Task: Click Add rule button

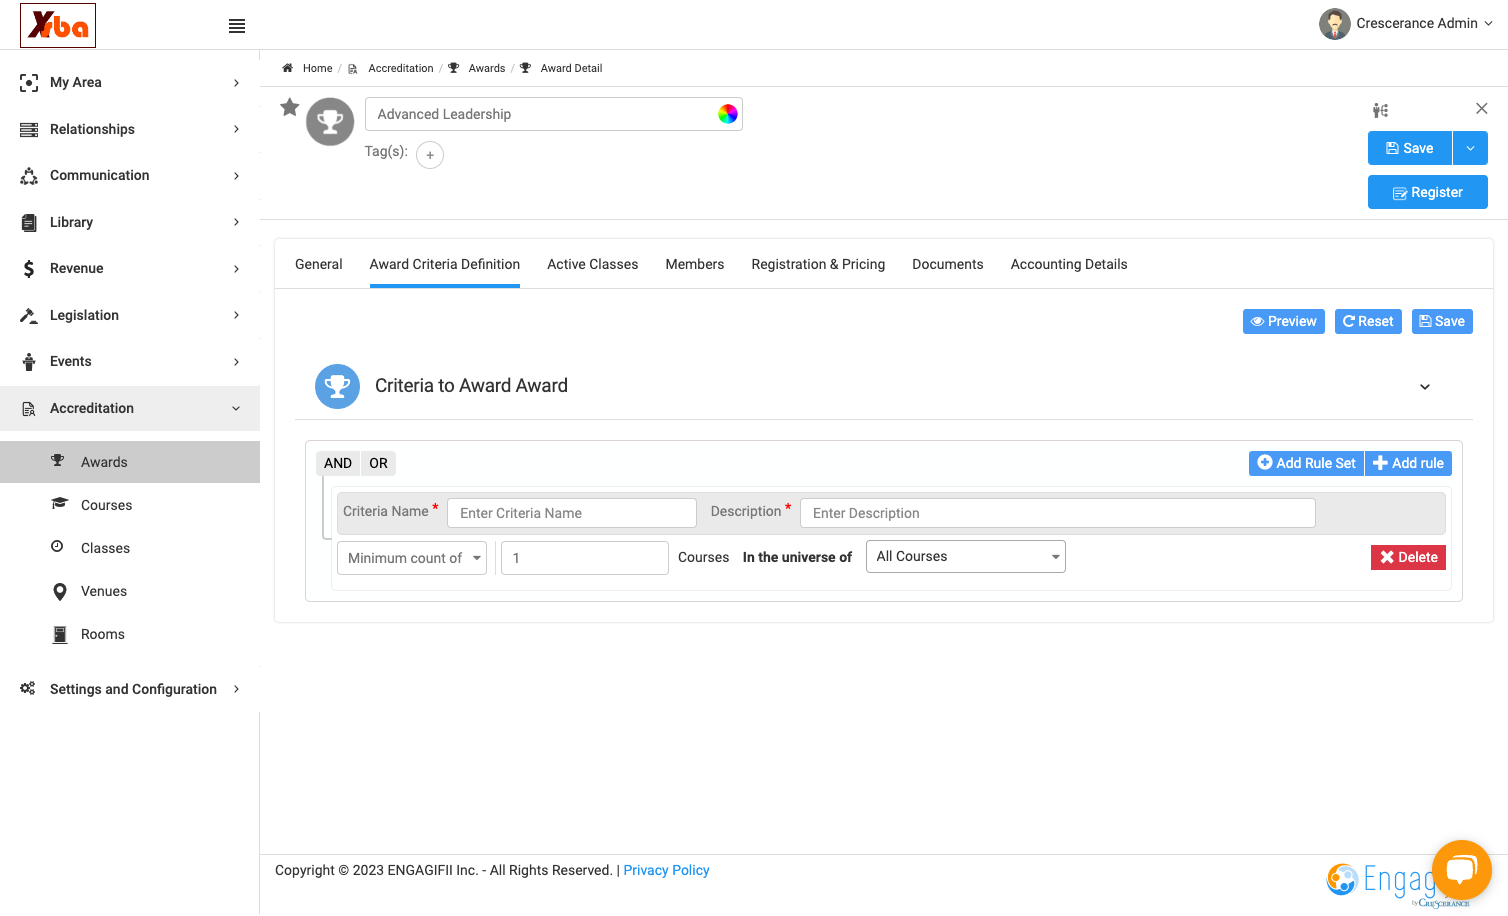Action: point(1408,463)
